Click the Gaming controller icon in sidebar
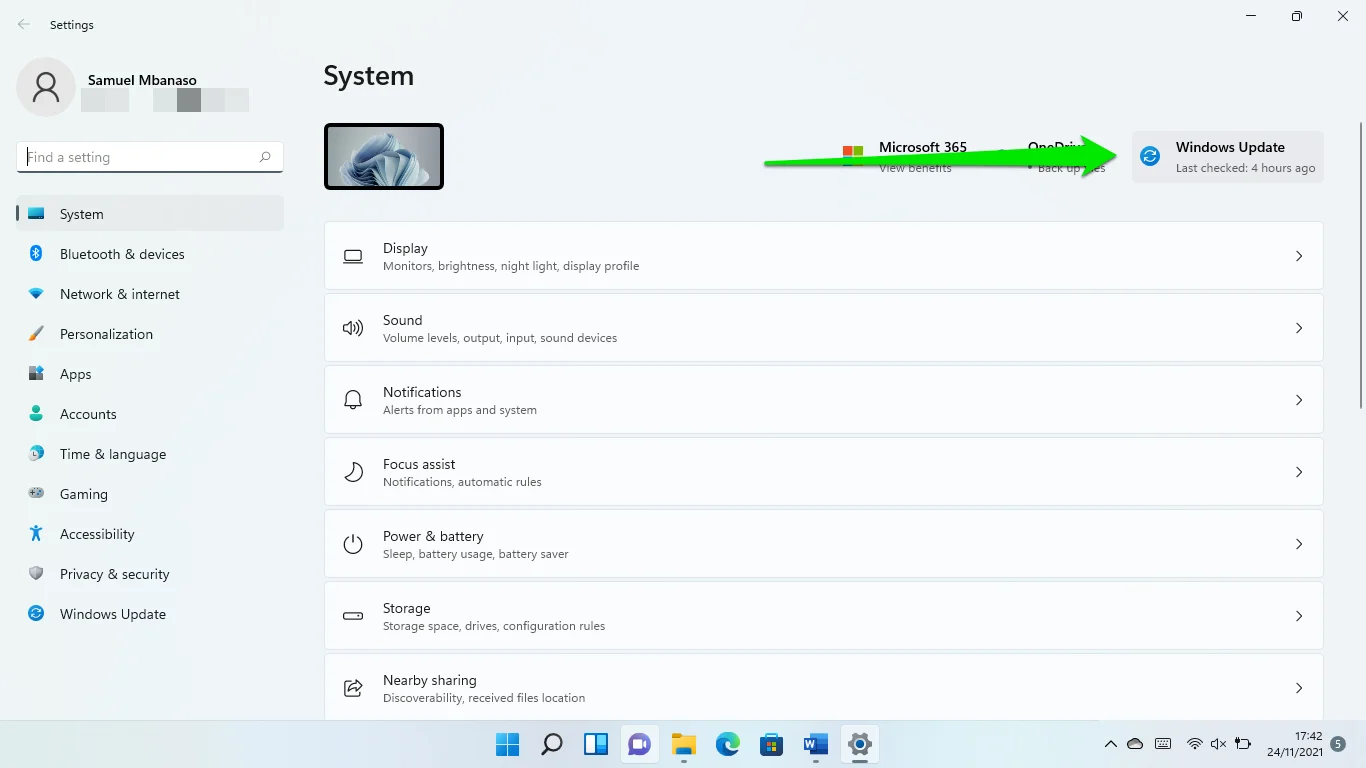This screenshot has height=768, width=1366. [x=36, y=493]
